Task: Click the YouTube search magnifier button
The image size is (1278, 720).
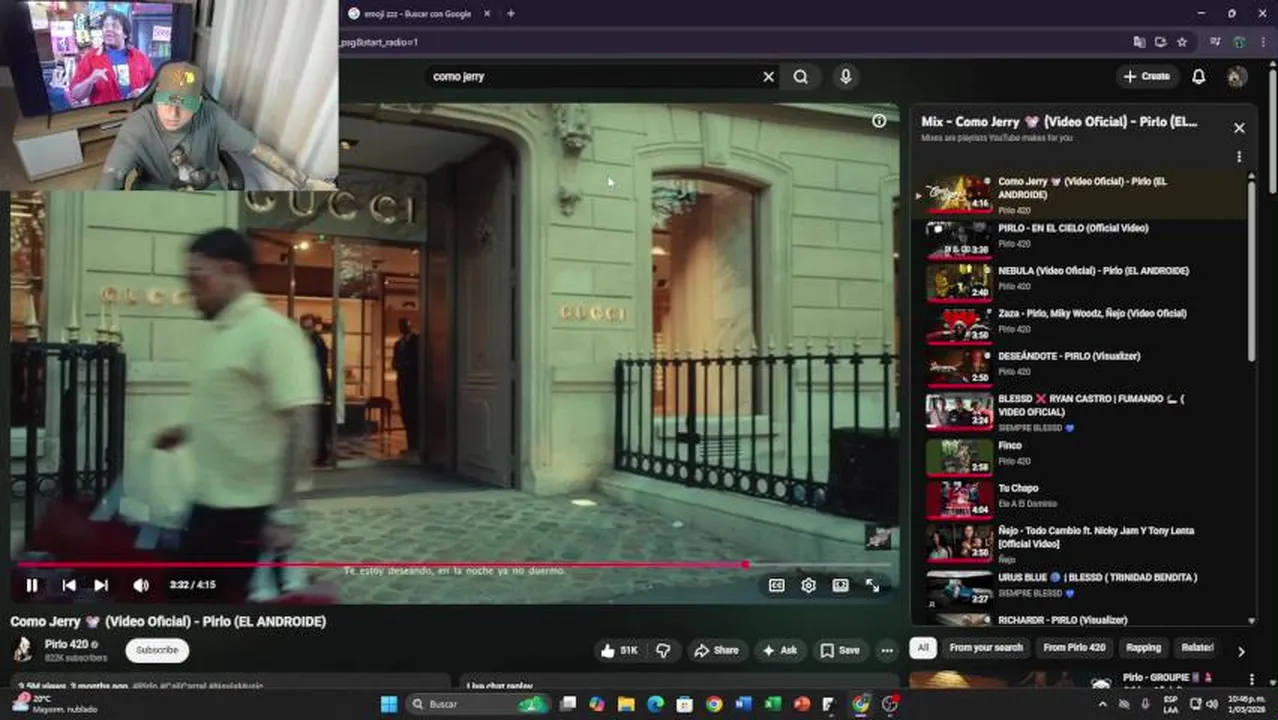Action: (800, 77)
